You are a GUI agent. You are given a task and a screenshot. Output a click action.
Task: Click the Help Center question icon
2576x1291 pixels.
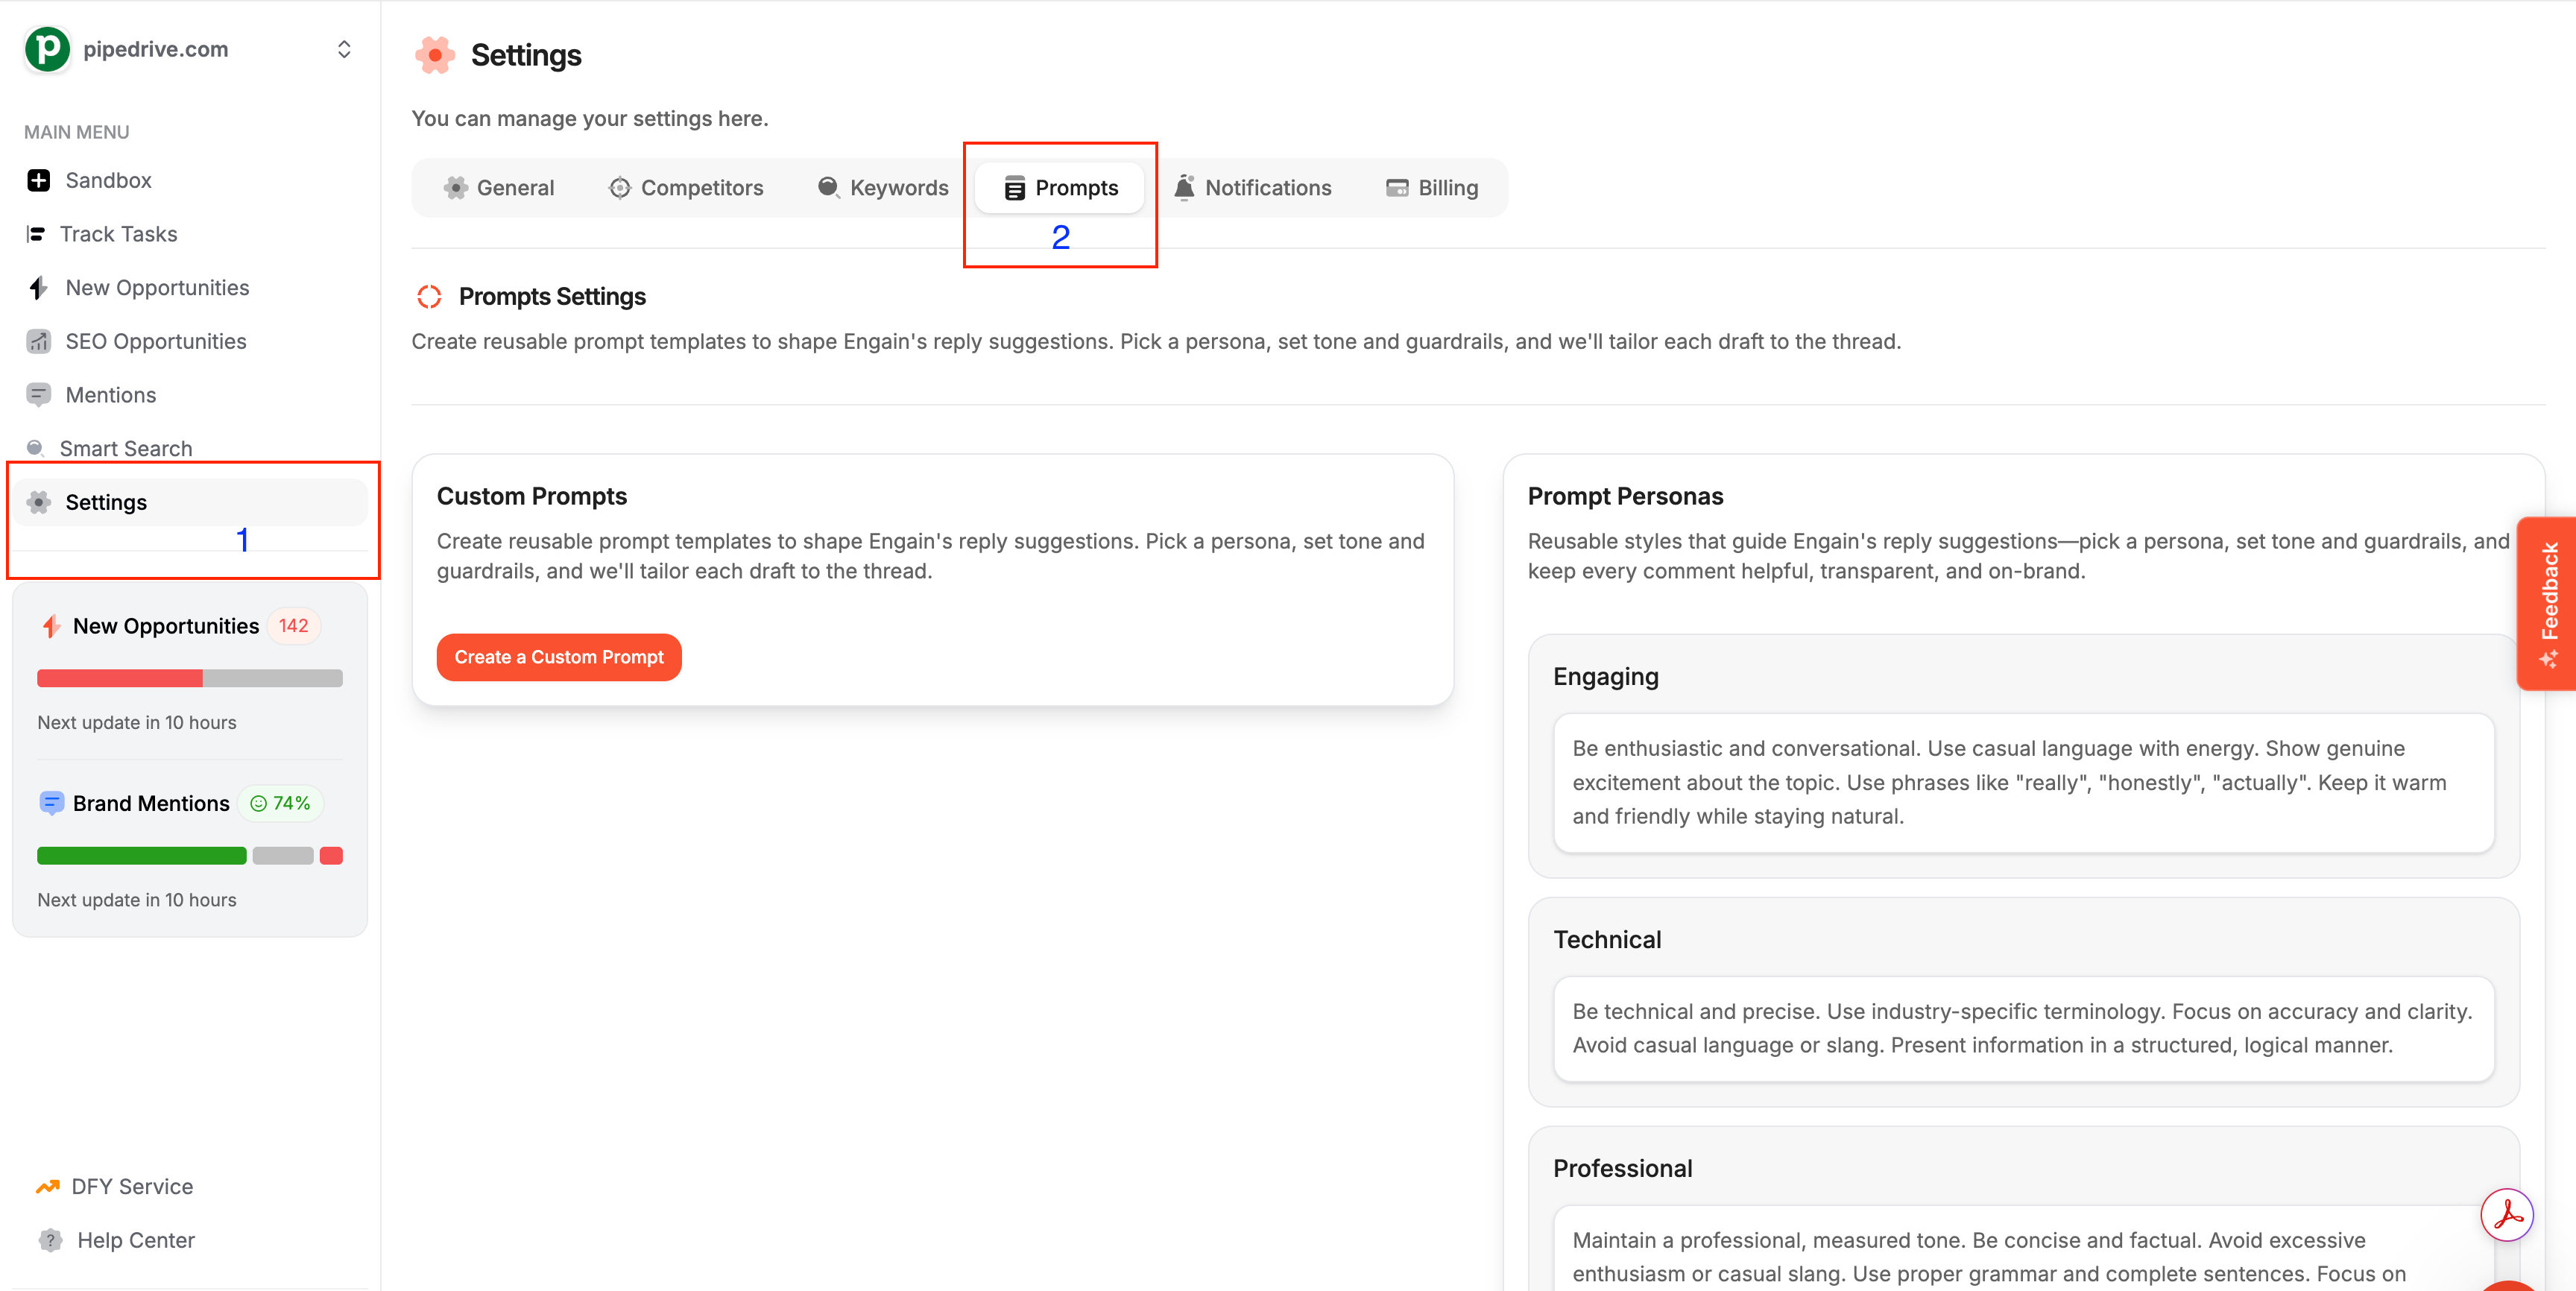coord(50,1240)
